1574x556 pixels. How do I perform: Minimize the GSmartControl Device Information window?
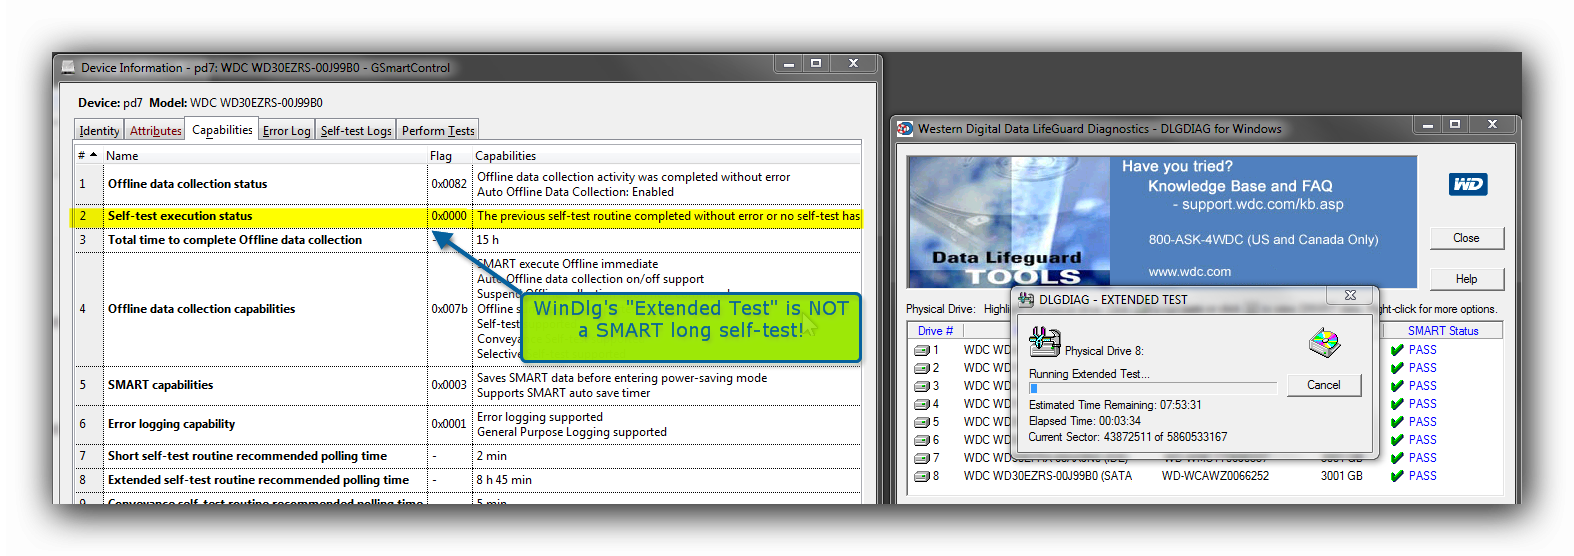pyautogui.click(x=788, y=64)
